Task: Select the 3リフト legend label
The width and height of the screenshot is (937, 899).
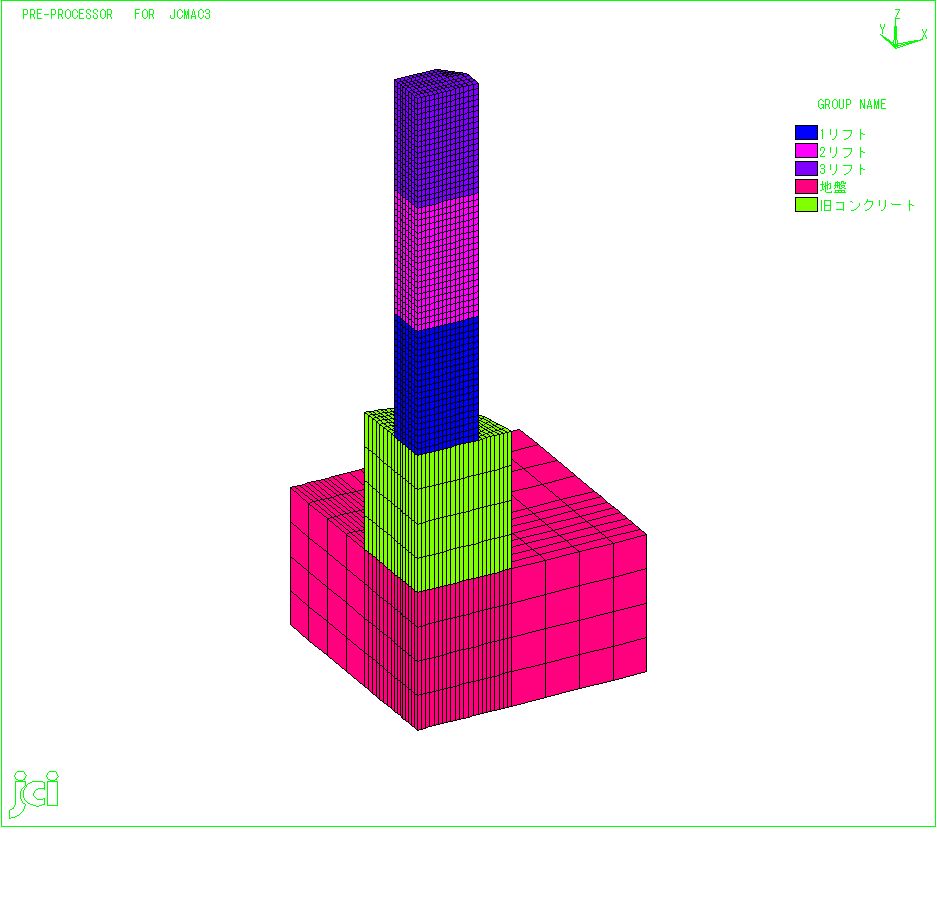Action: coord(843,169)
